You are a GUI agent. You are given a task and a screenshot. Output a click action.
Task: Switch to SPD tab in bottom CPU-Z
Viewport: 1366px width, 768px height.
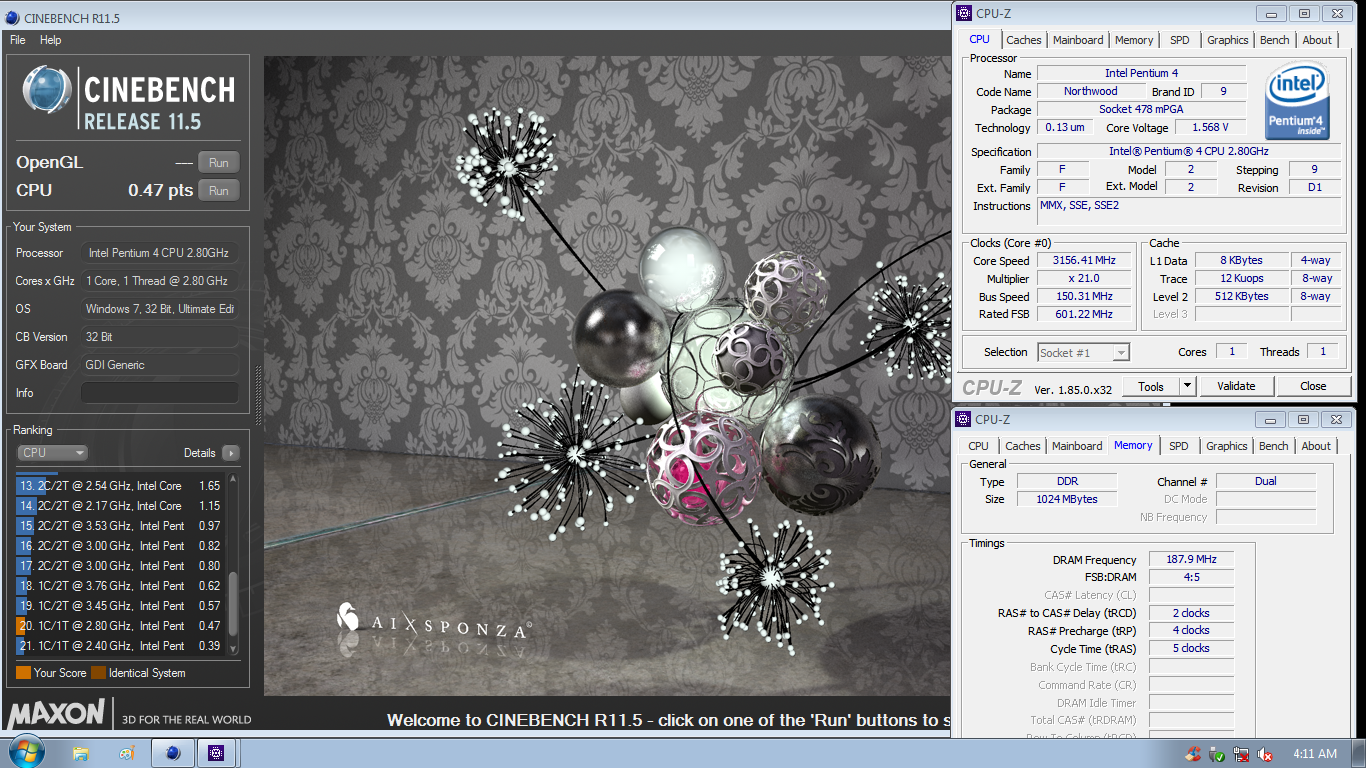(1179, 446)
